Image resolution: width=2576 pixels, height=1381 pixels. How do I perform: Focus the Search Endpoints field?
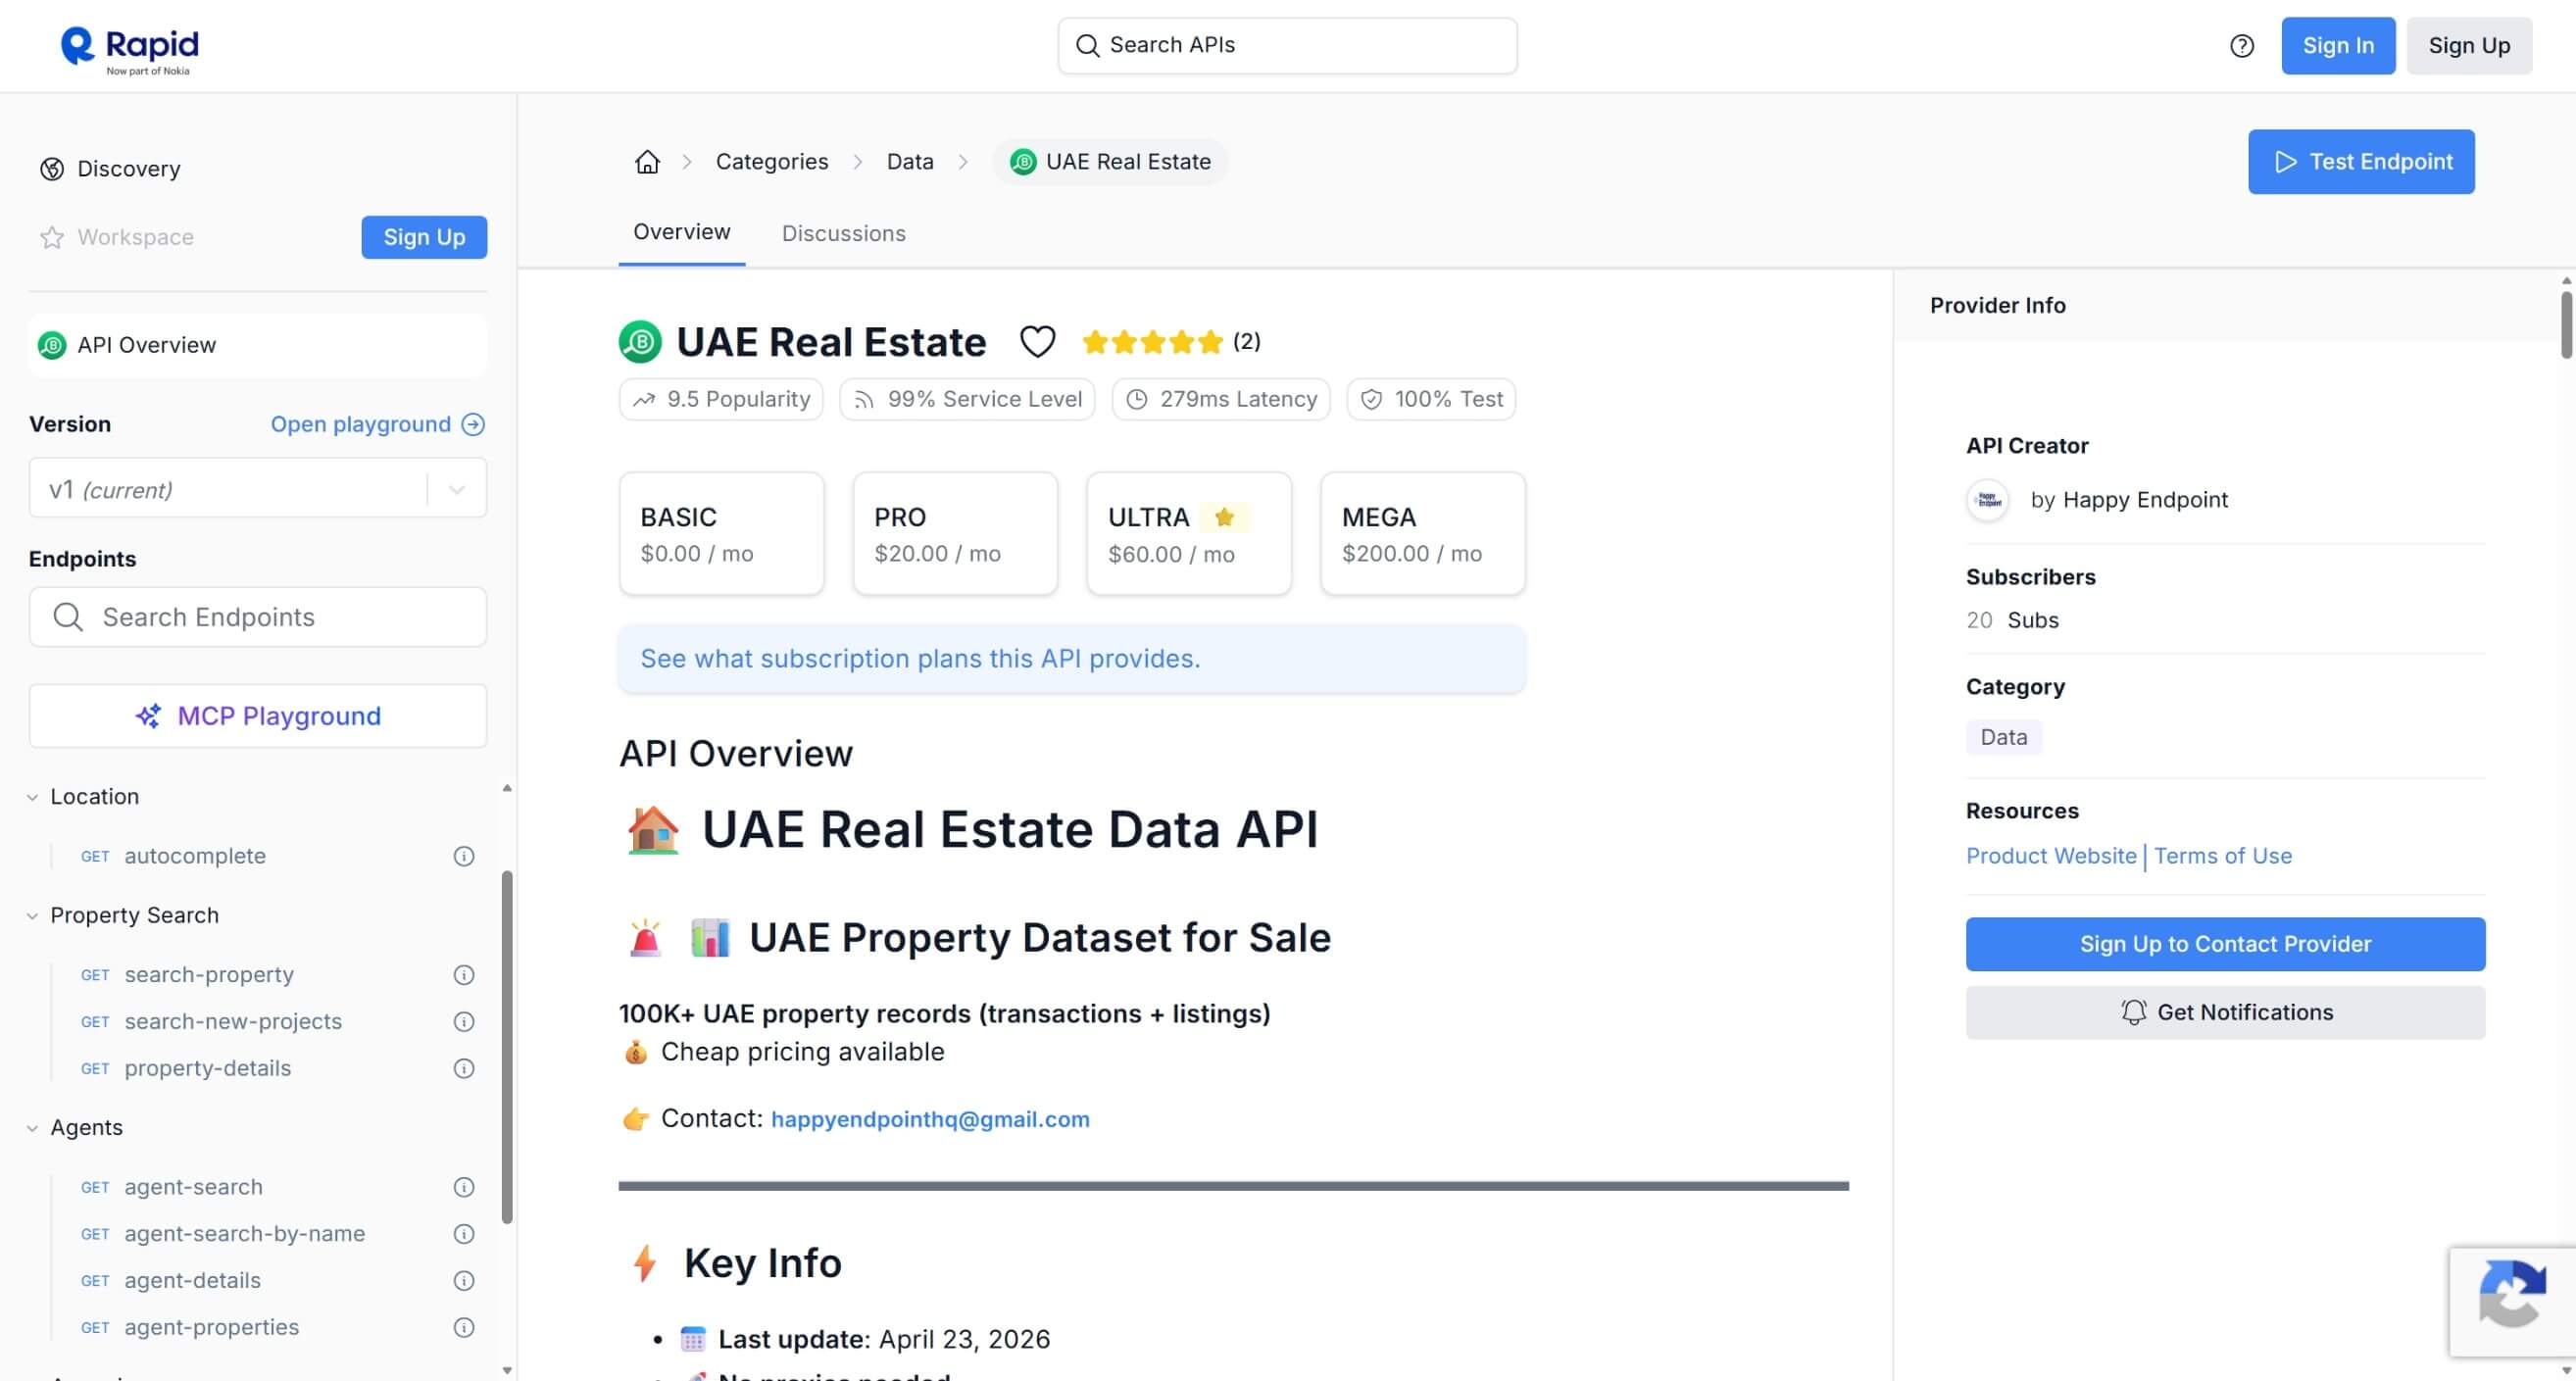(258, 617)
